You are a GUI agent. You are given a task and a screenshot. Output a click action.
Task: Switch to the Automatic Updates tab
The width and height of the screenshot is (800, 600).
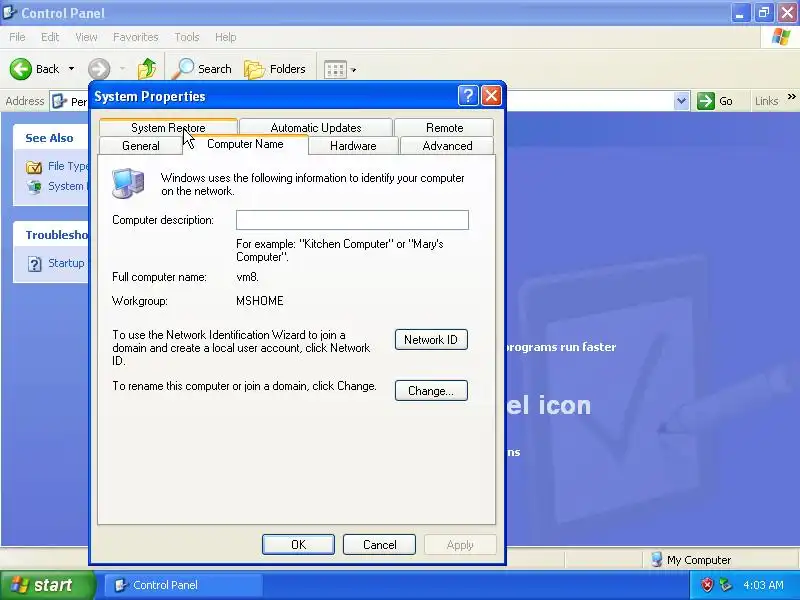pyautogui.click(x=316, y=128)
